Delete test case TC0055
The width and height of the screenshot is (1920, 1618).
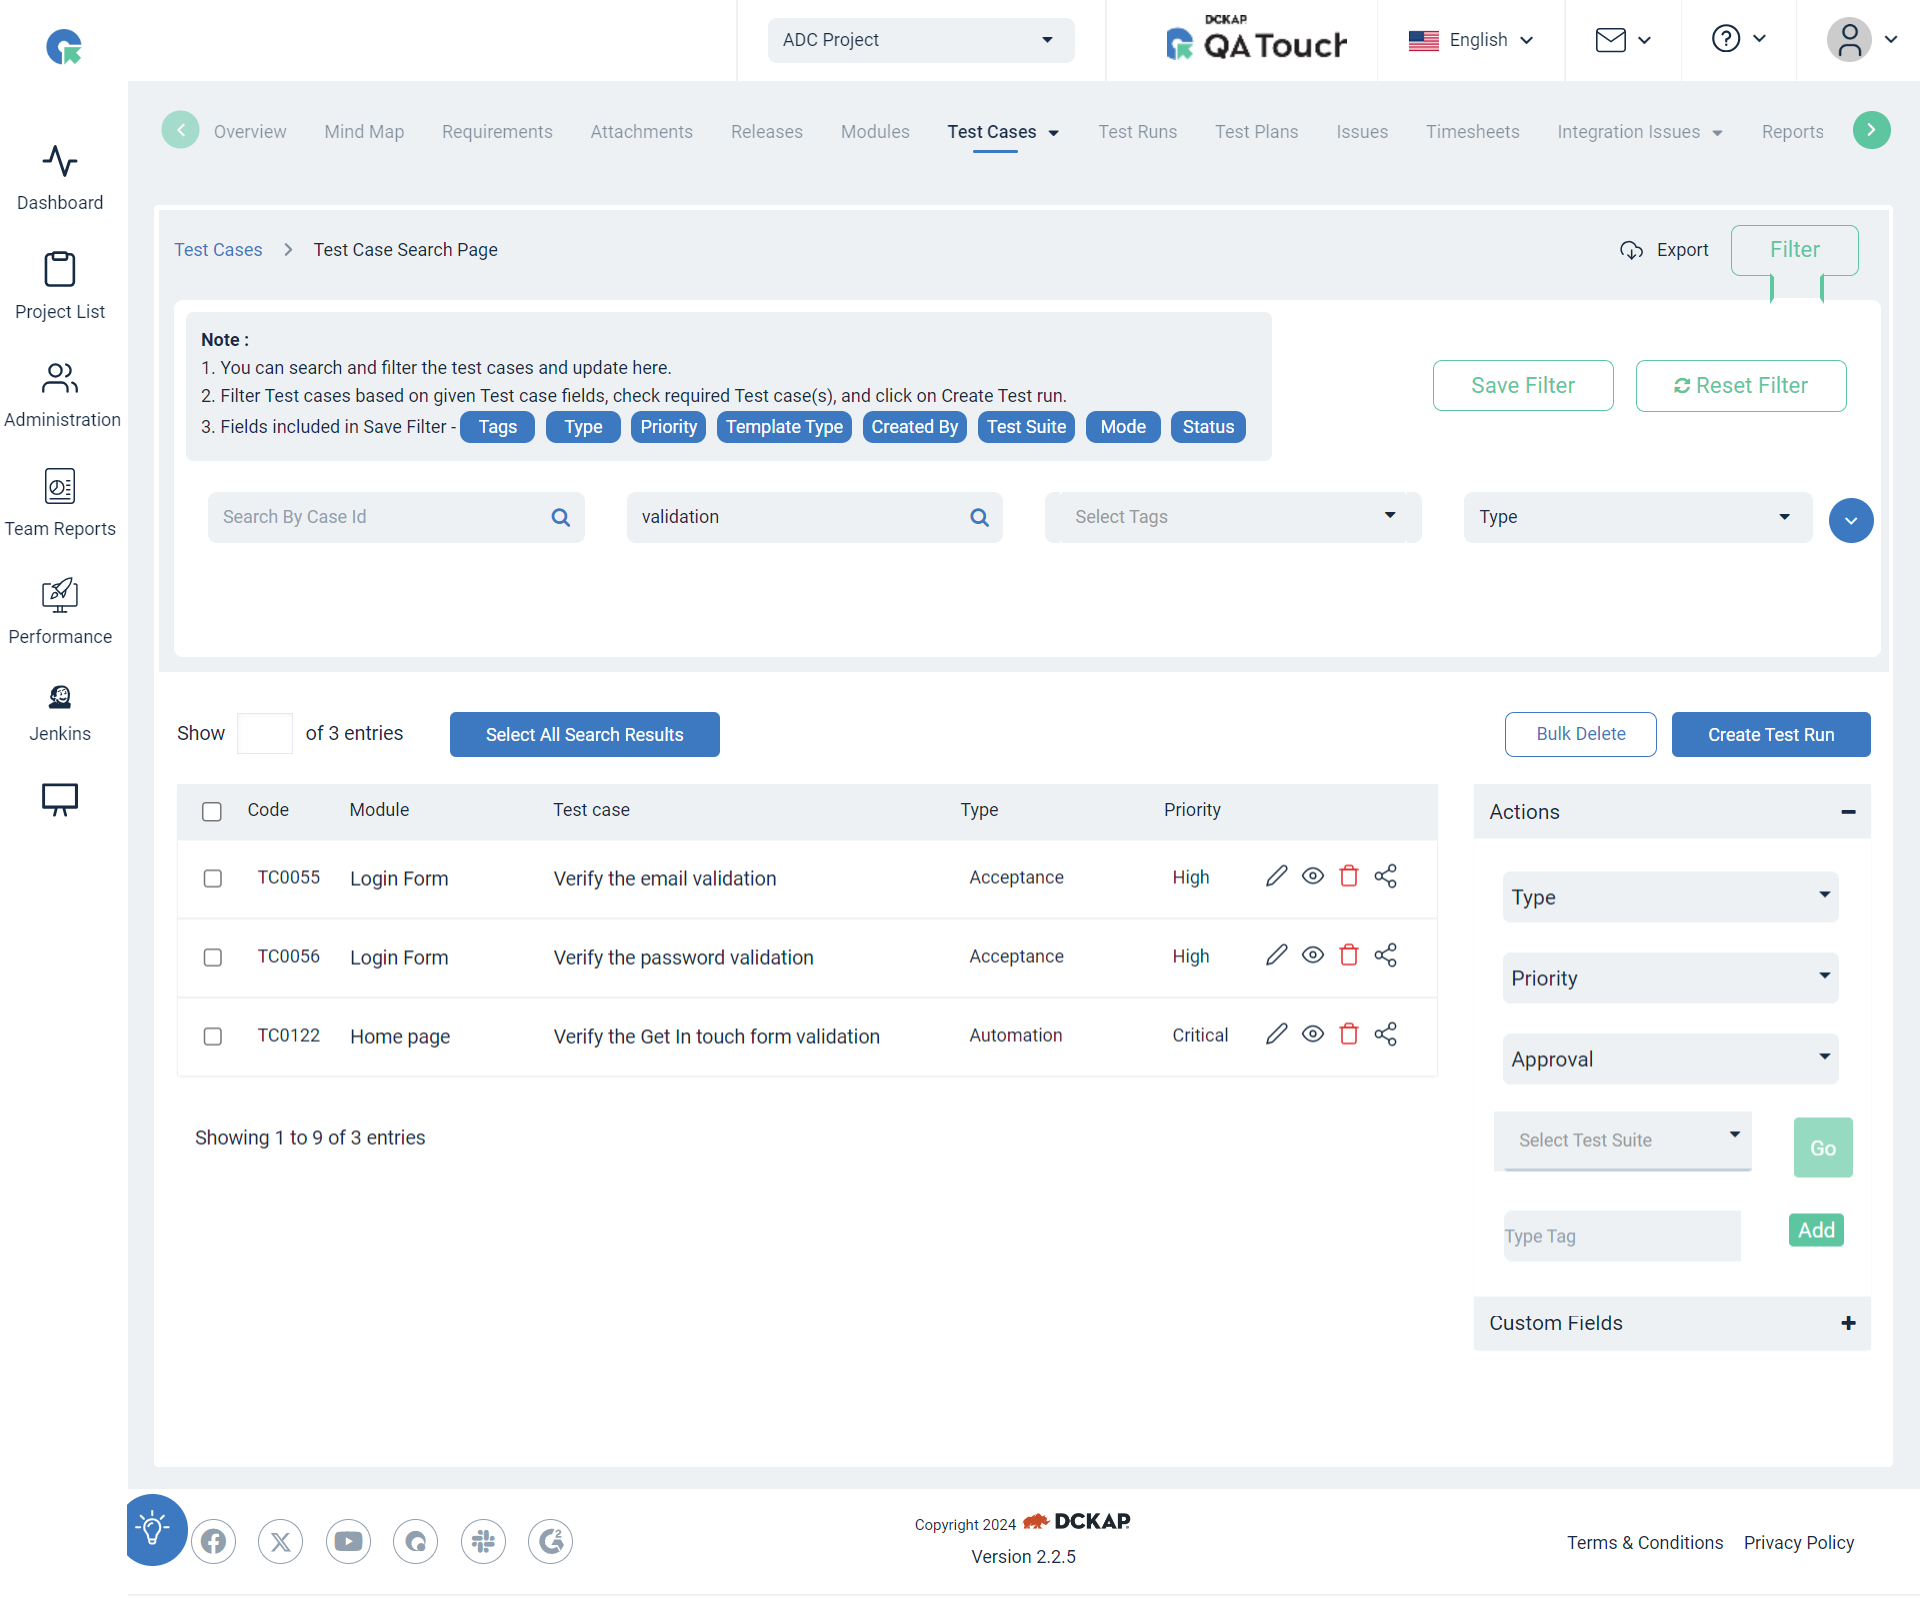[1349, 876]
